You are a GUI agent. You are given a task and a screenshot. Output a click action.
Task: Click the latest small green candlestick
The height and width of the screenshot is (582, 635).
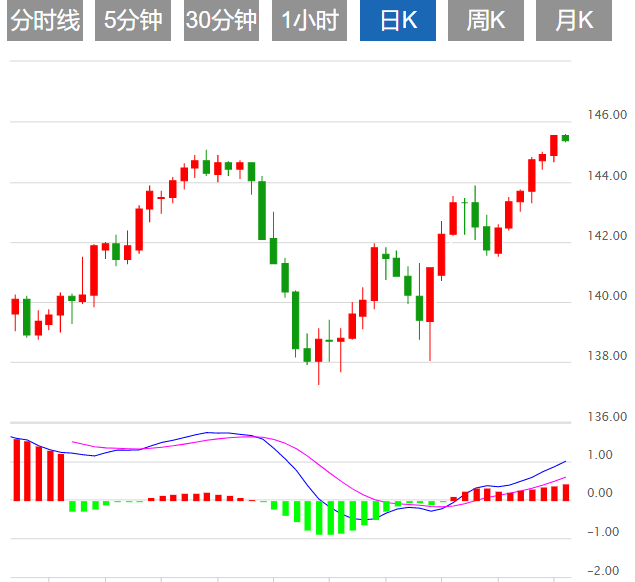(565, 138)
